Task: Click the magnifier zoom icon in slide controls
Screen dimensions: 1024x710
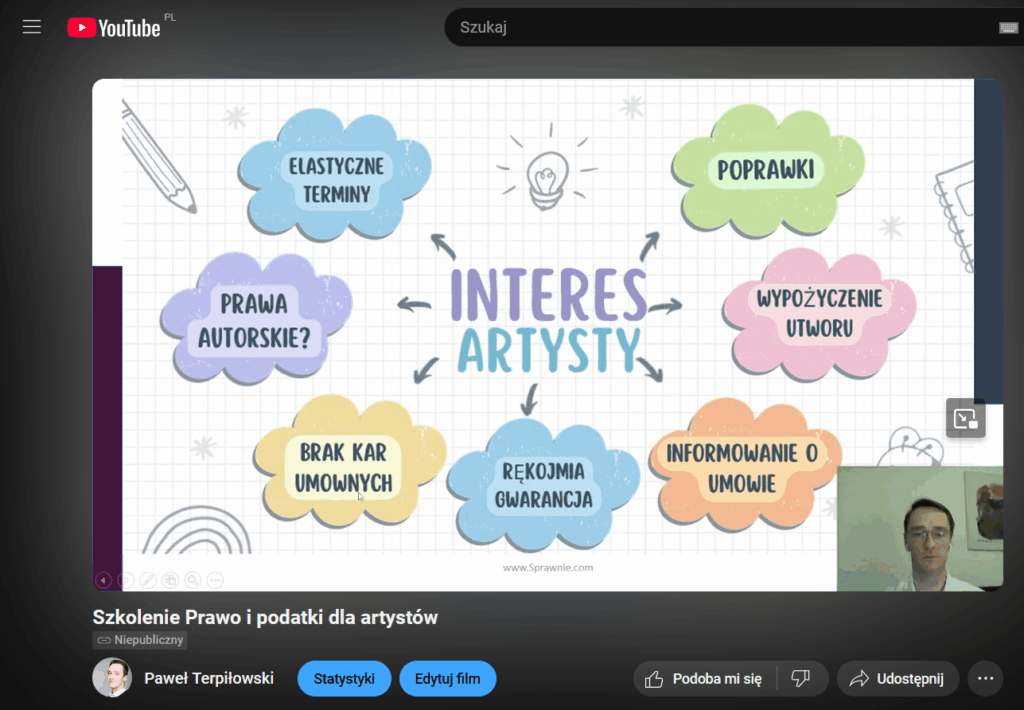Action: point(192,580)
